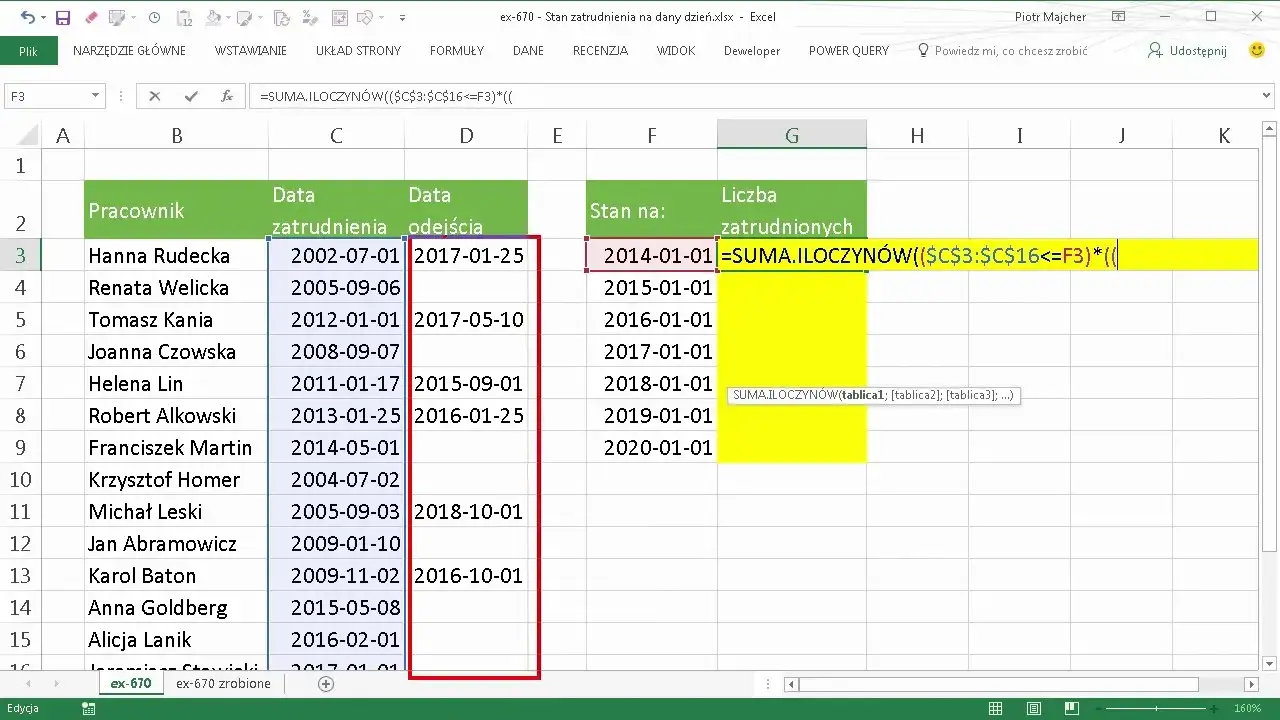Confirm the formula with the checkmark icon
This screenshot has width=1280, height=720.
pos(191,96)
